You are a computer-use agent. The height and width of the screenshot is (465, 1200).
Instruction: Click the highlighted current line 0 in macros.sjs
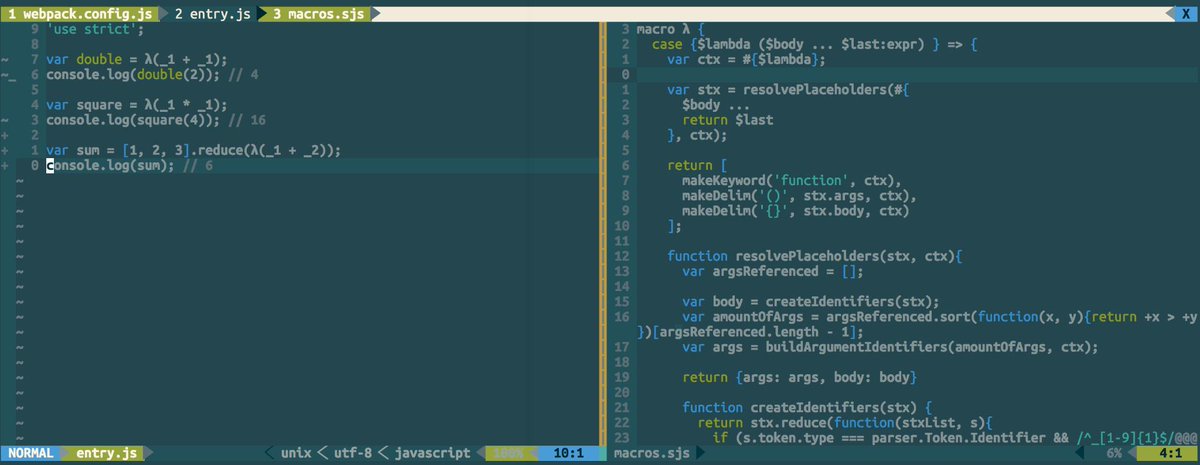902,75
